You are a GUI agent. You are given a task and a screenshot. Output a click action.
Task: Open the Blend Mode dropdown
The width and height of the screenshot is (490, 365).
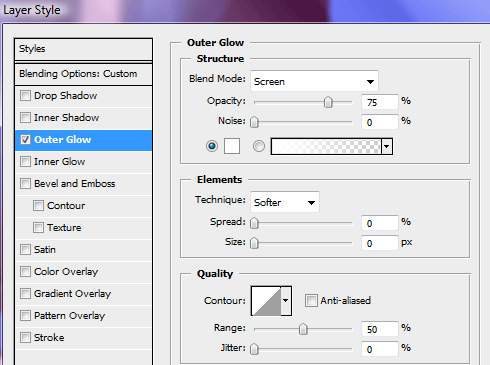click(x=314, y=81)
